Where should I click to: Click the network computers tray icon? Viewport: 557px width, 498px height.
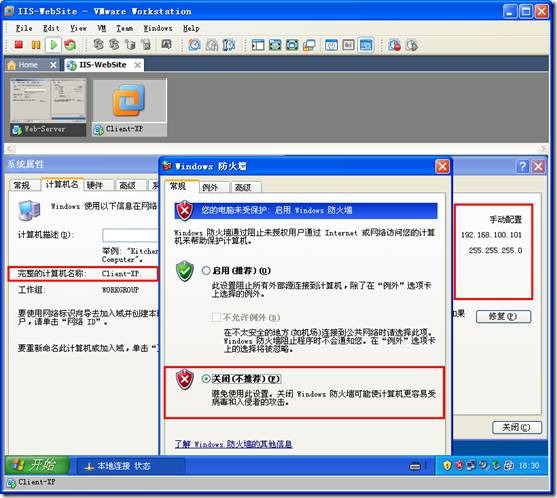pyautogui.click(x=471, y=465)
